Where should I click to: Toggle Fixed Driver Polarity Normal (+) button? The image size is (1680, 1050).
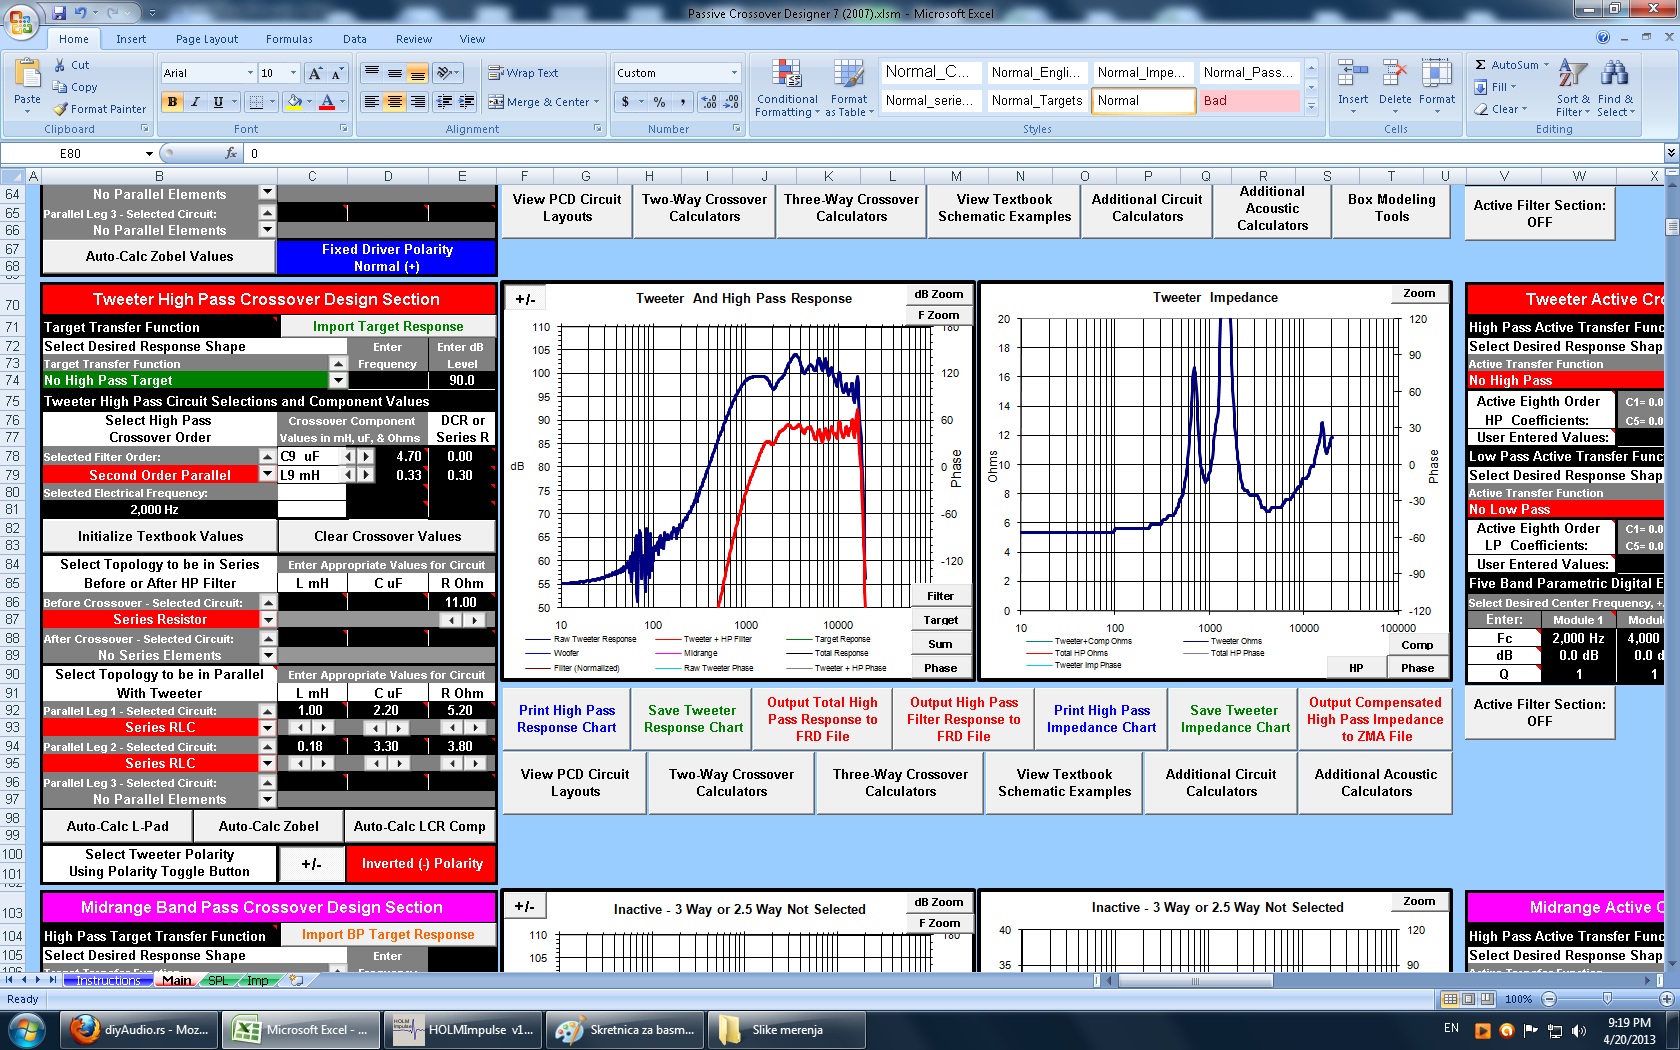pyautogui.click(x=387, y=257)
